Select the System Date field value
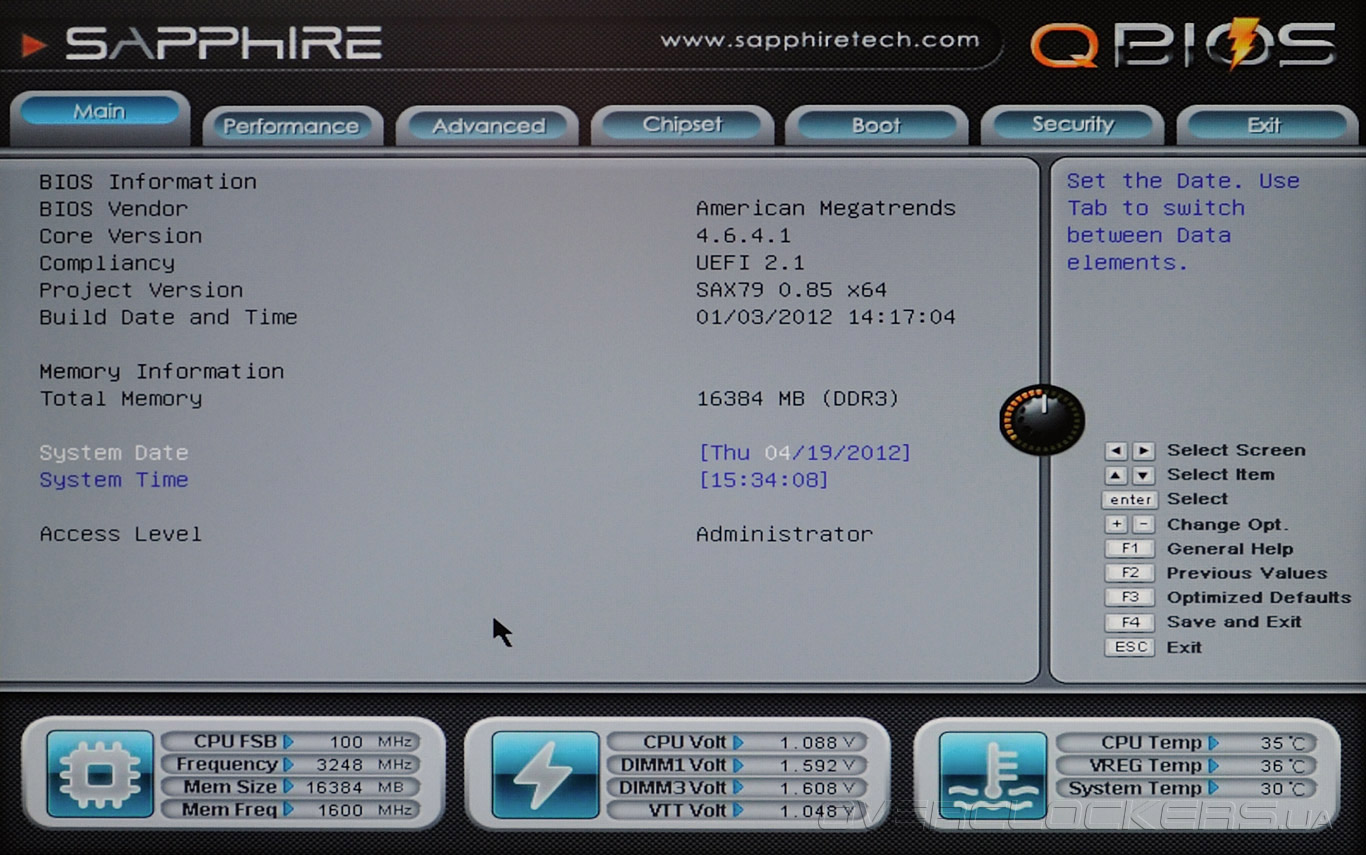This screenshot has width=1366, height=855. pos(805,453)
